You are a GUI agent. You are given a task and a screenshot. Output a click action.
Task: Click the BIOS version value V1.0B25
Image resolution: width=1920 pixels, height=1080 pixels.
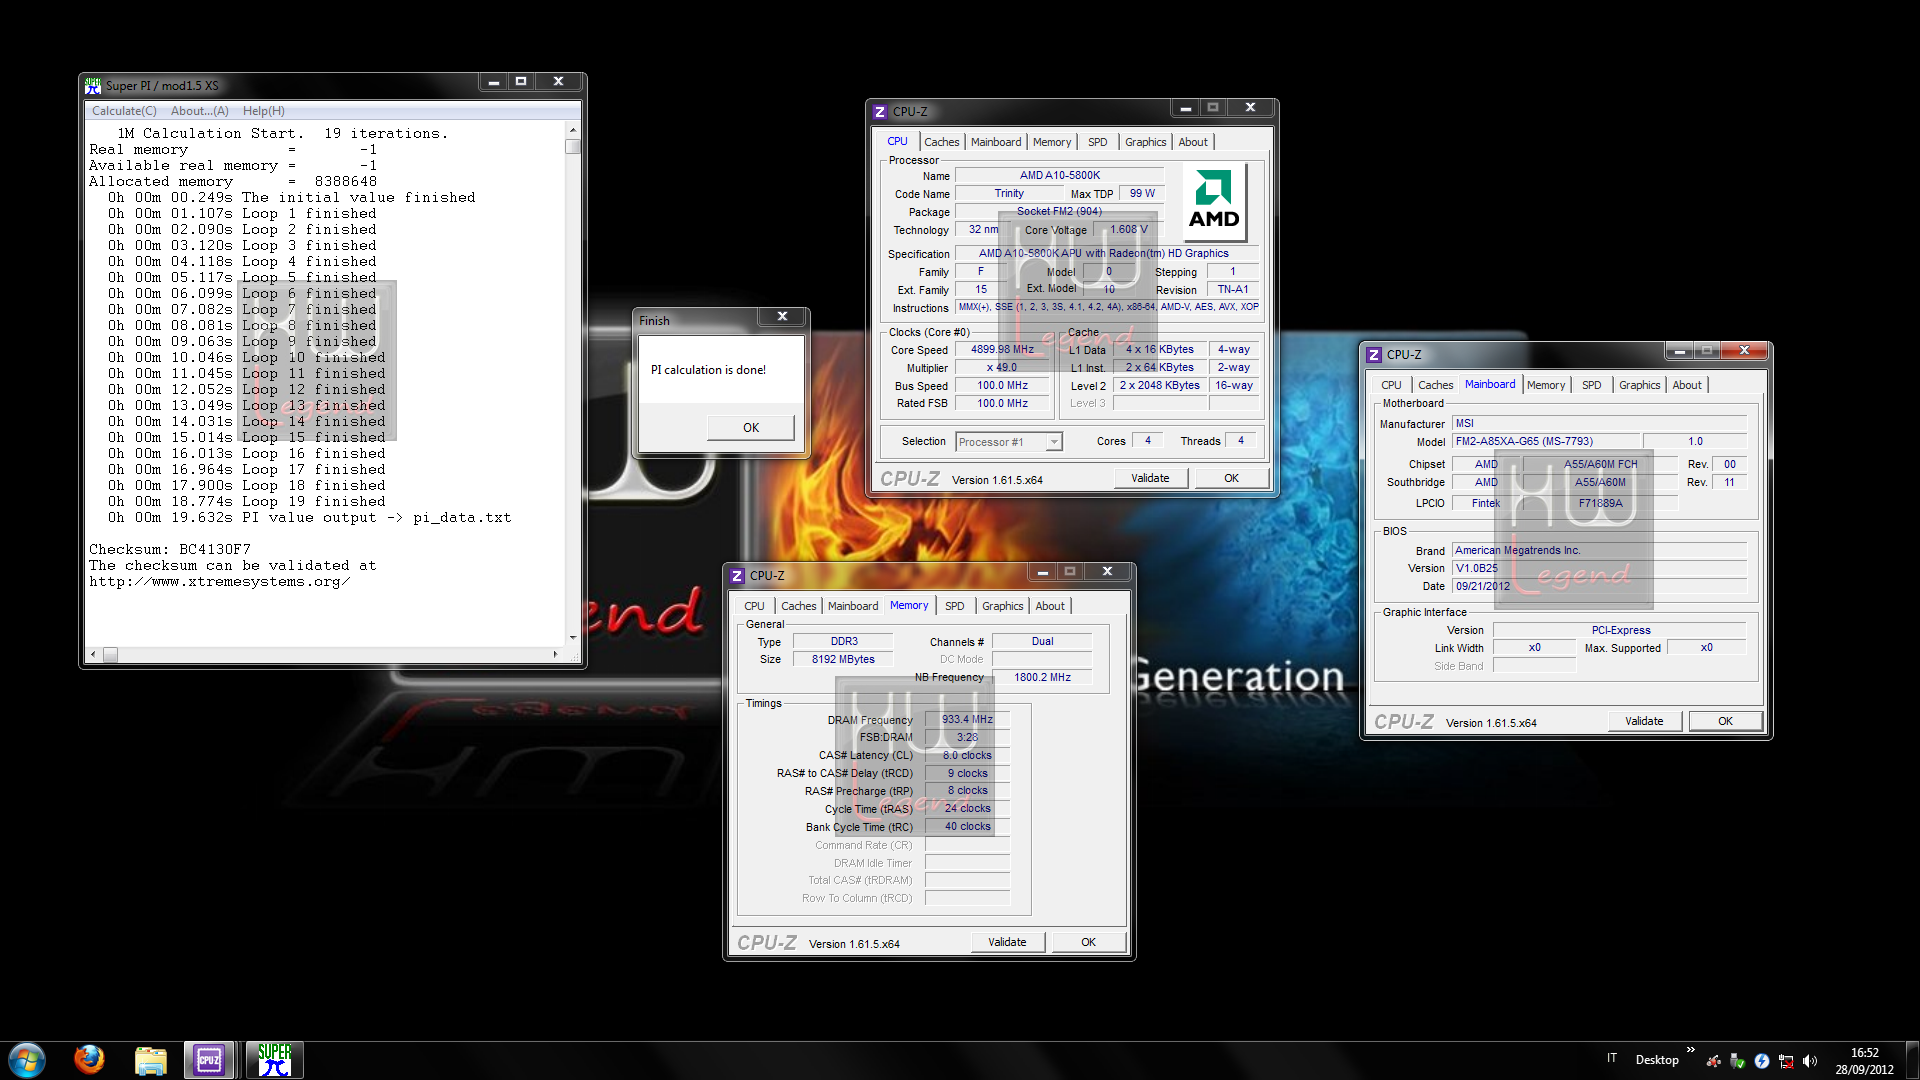coord(1599,569)
